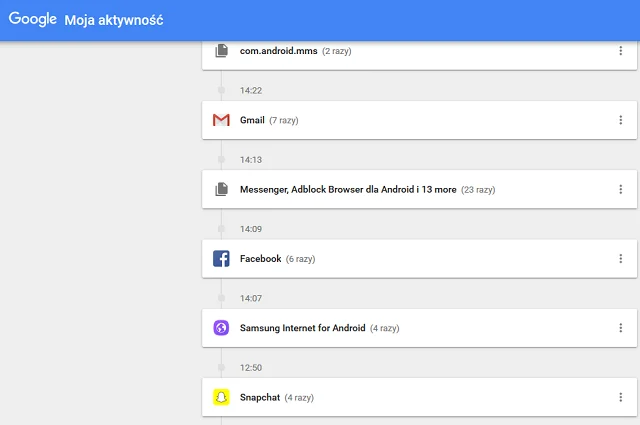Open more options for Samsung Internet entry
This screenshot has height=425, width=640.
tap(620, 328)
